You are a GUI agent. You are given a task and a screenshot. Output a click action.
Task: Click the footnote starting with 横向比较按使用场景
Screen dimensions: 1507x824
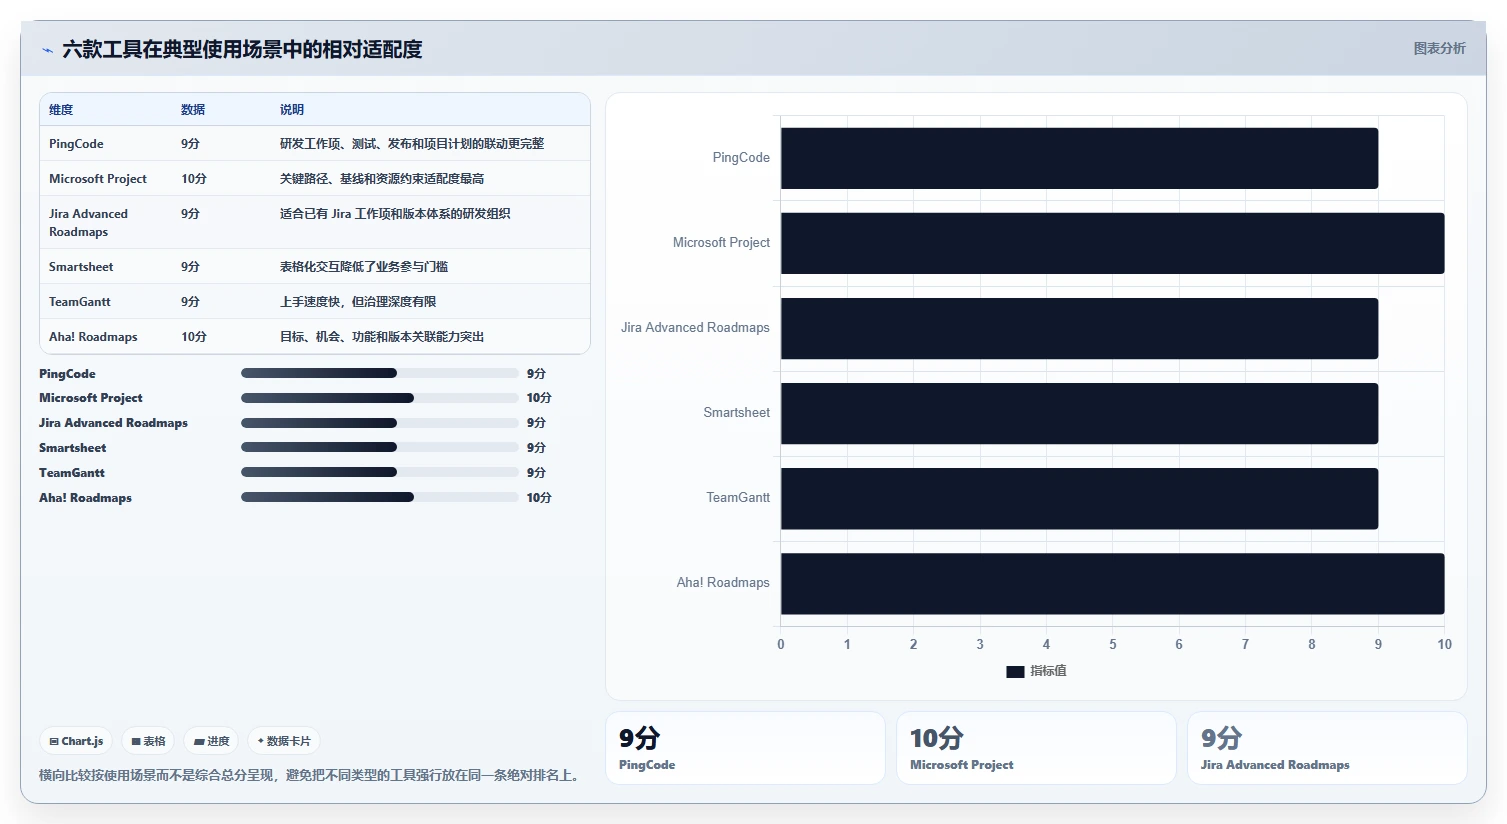(311, 775)
